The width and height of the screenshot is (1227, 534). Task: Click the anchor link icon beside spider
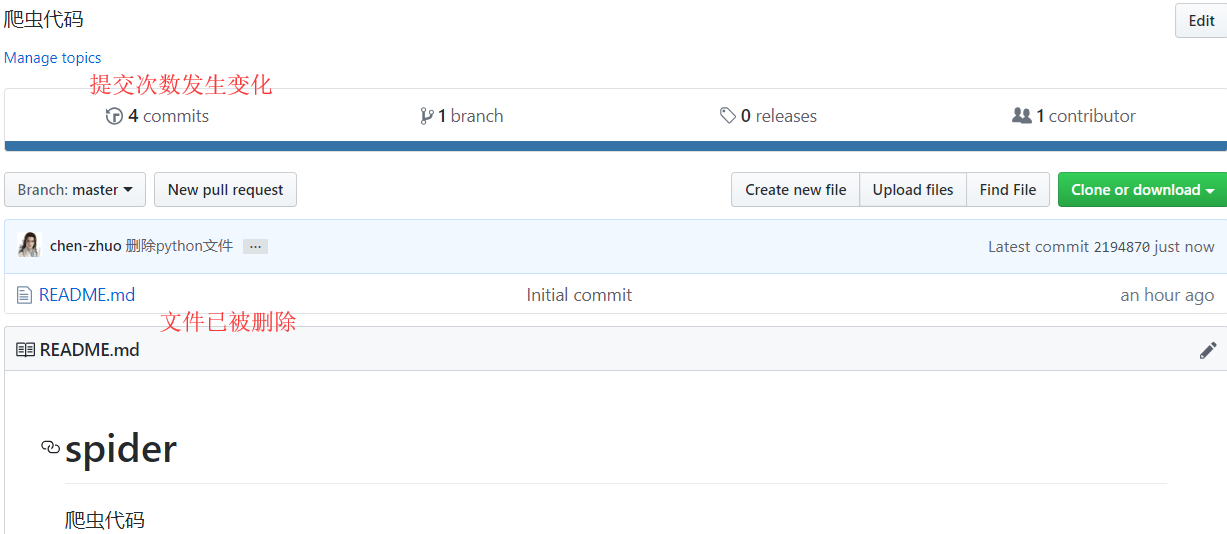[50, 447]
